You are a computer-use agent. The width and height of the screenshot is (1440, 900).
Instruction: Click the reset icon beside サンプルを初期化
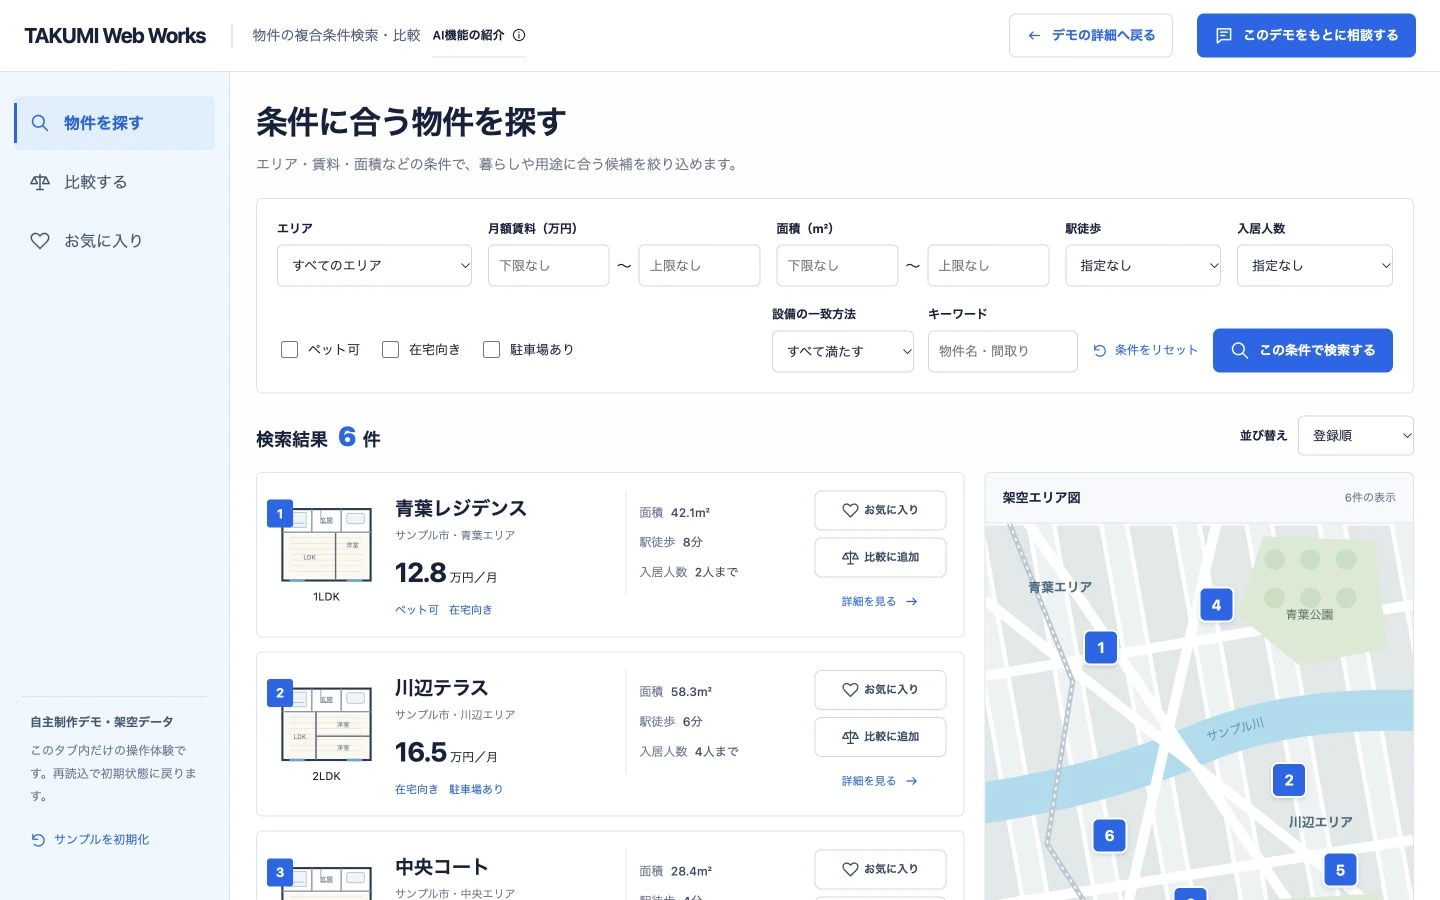(38, 840)
